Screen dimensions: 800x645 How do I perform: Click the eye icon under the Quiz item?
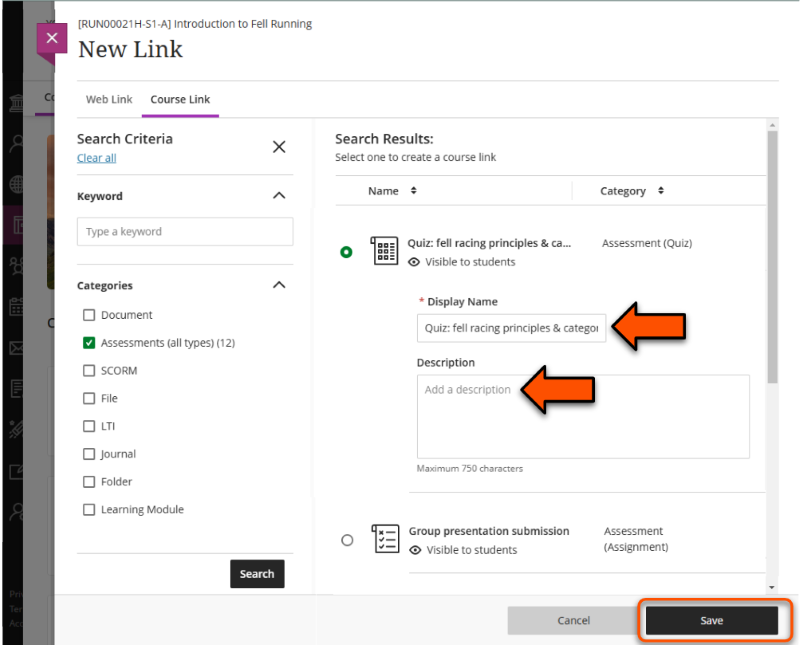click(414, 262)
